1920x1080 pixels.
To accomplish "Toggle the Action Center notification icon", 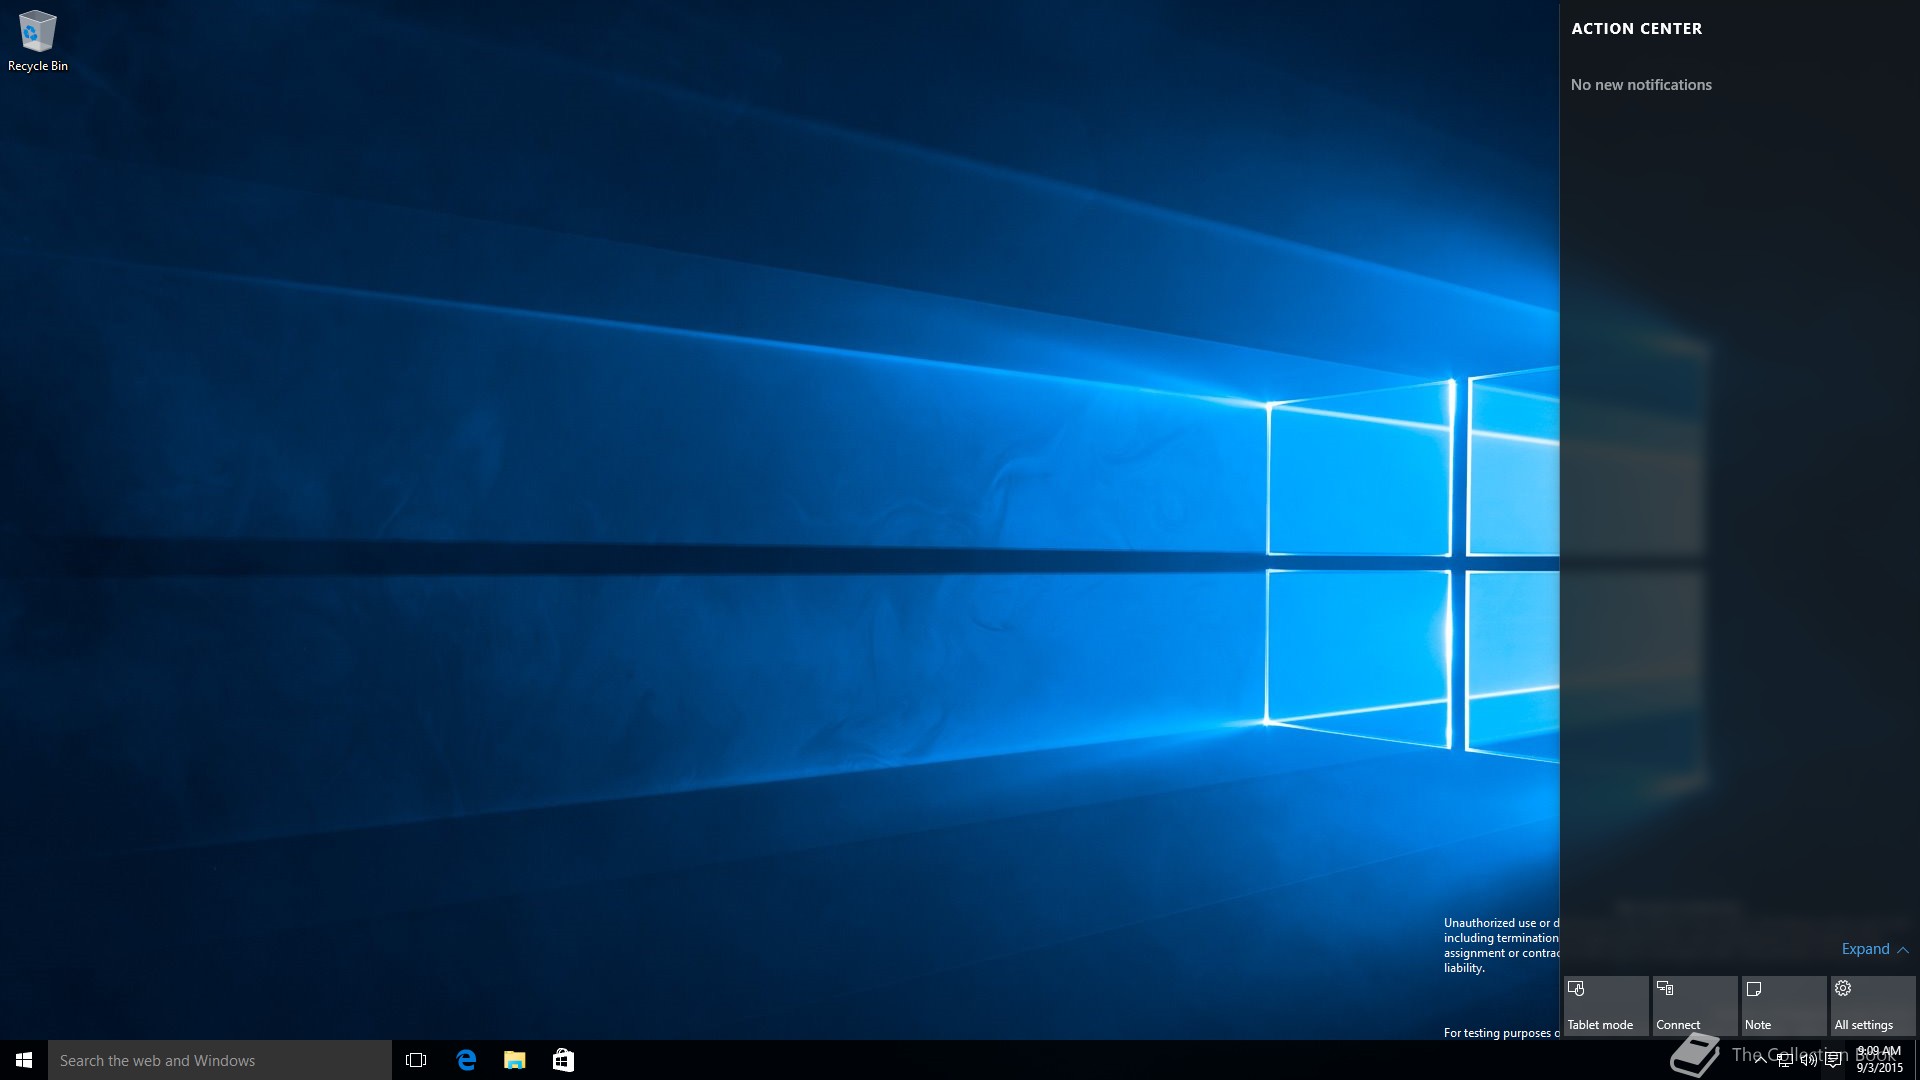I will [x=1832, y=1060].
